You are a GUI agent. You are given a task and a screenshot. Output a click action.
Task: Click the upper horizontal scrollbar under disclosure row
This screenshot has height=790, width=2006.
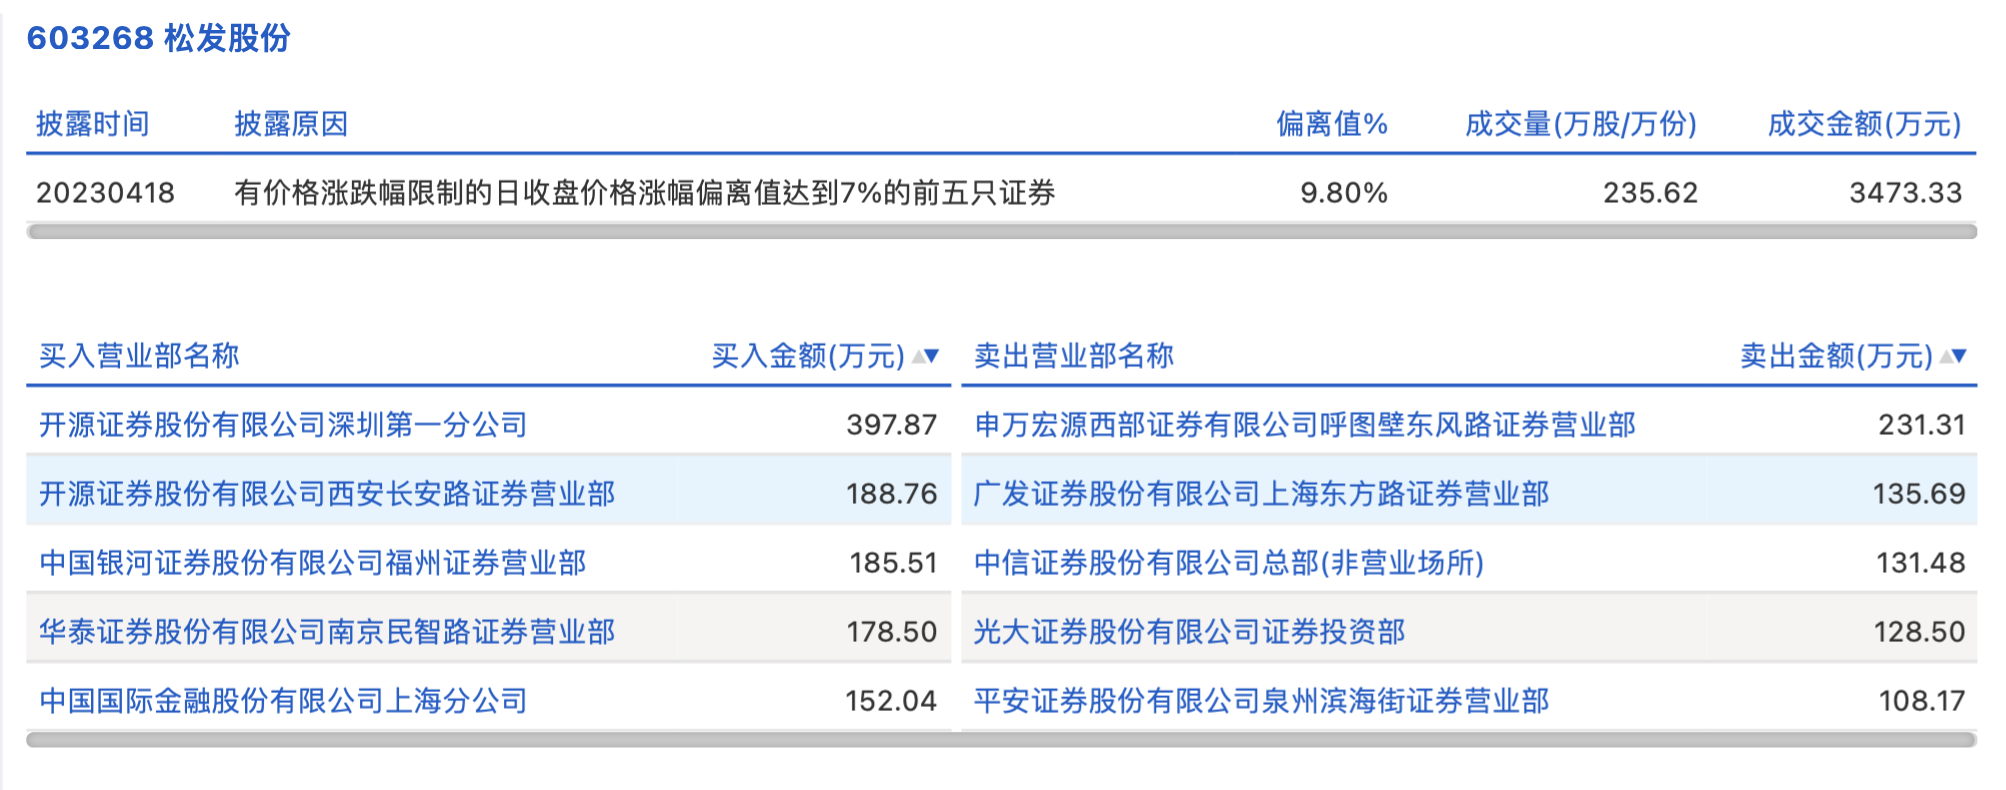(x=1000, y=232)
